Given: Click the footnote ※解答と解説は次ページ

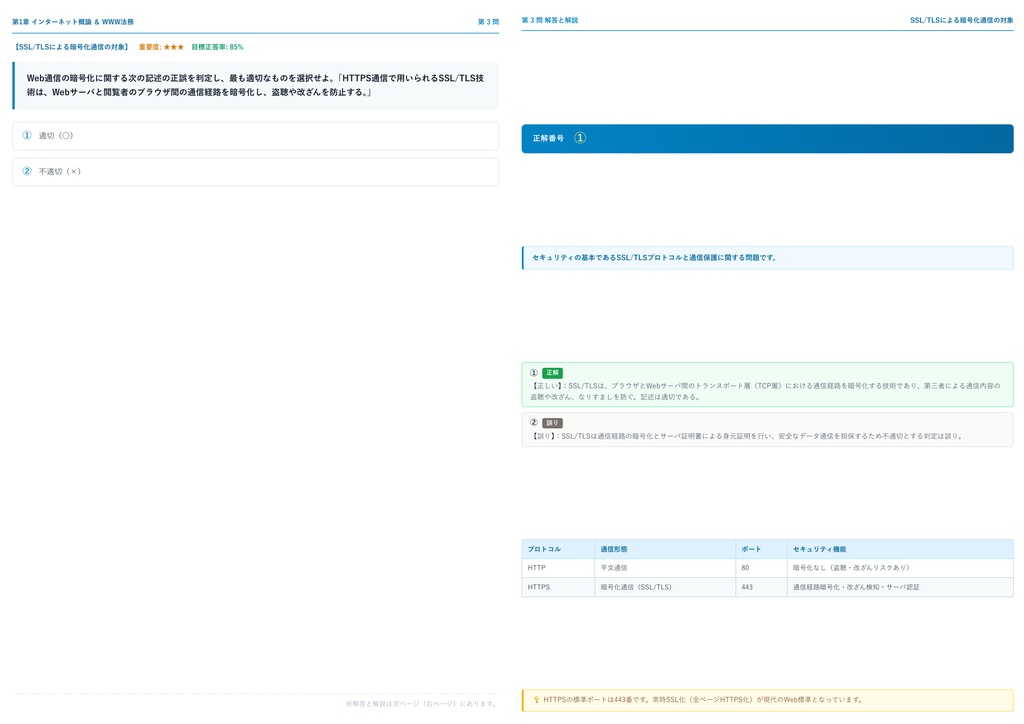Looking at the screenshot, I should coord(422,704).
